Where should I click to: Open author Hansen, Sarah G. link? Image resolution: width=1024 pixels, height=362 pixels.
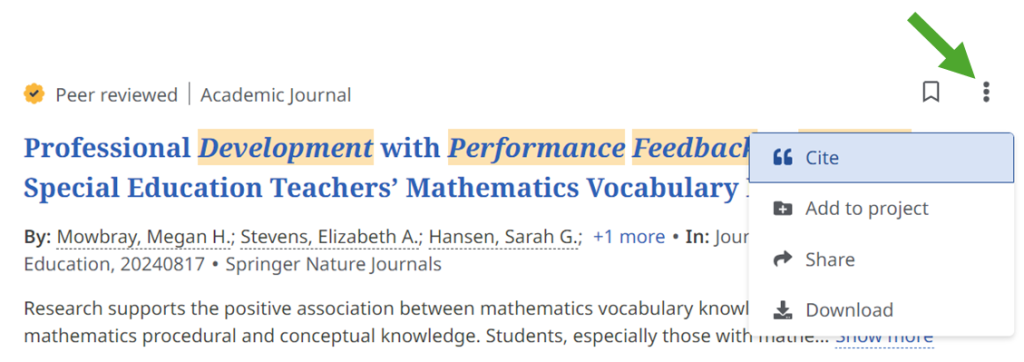[x=505, y=237]
